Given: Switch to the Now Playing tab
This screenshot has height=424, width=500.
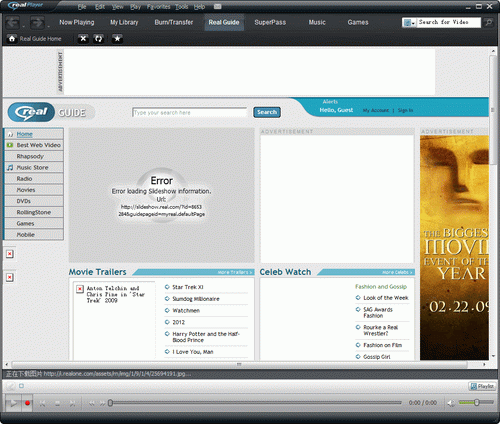Looking at the screenshot, I should pos(77,22).
